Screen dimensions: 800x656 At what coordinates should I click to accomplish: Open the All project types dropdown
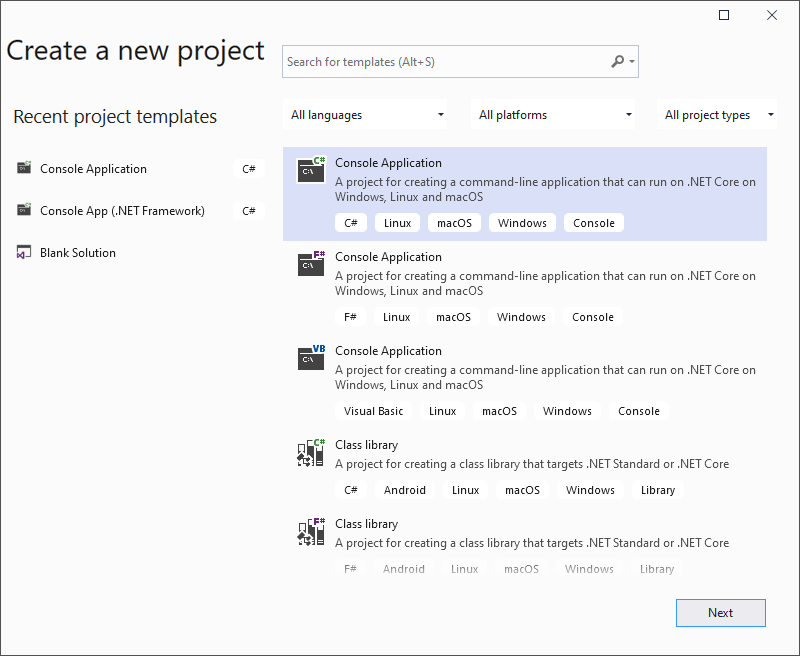(717, 115)
